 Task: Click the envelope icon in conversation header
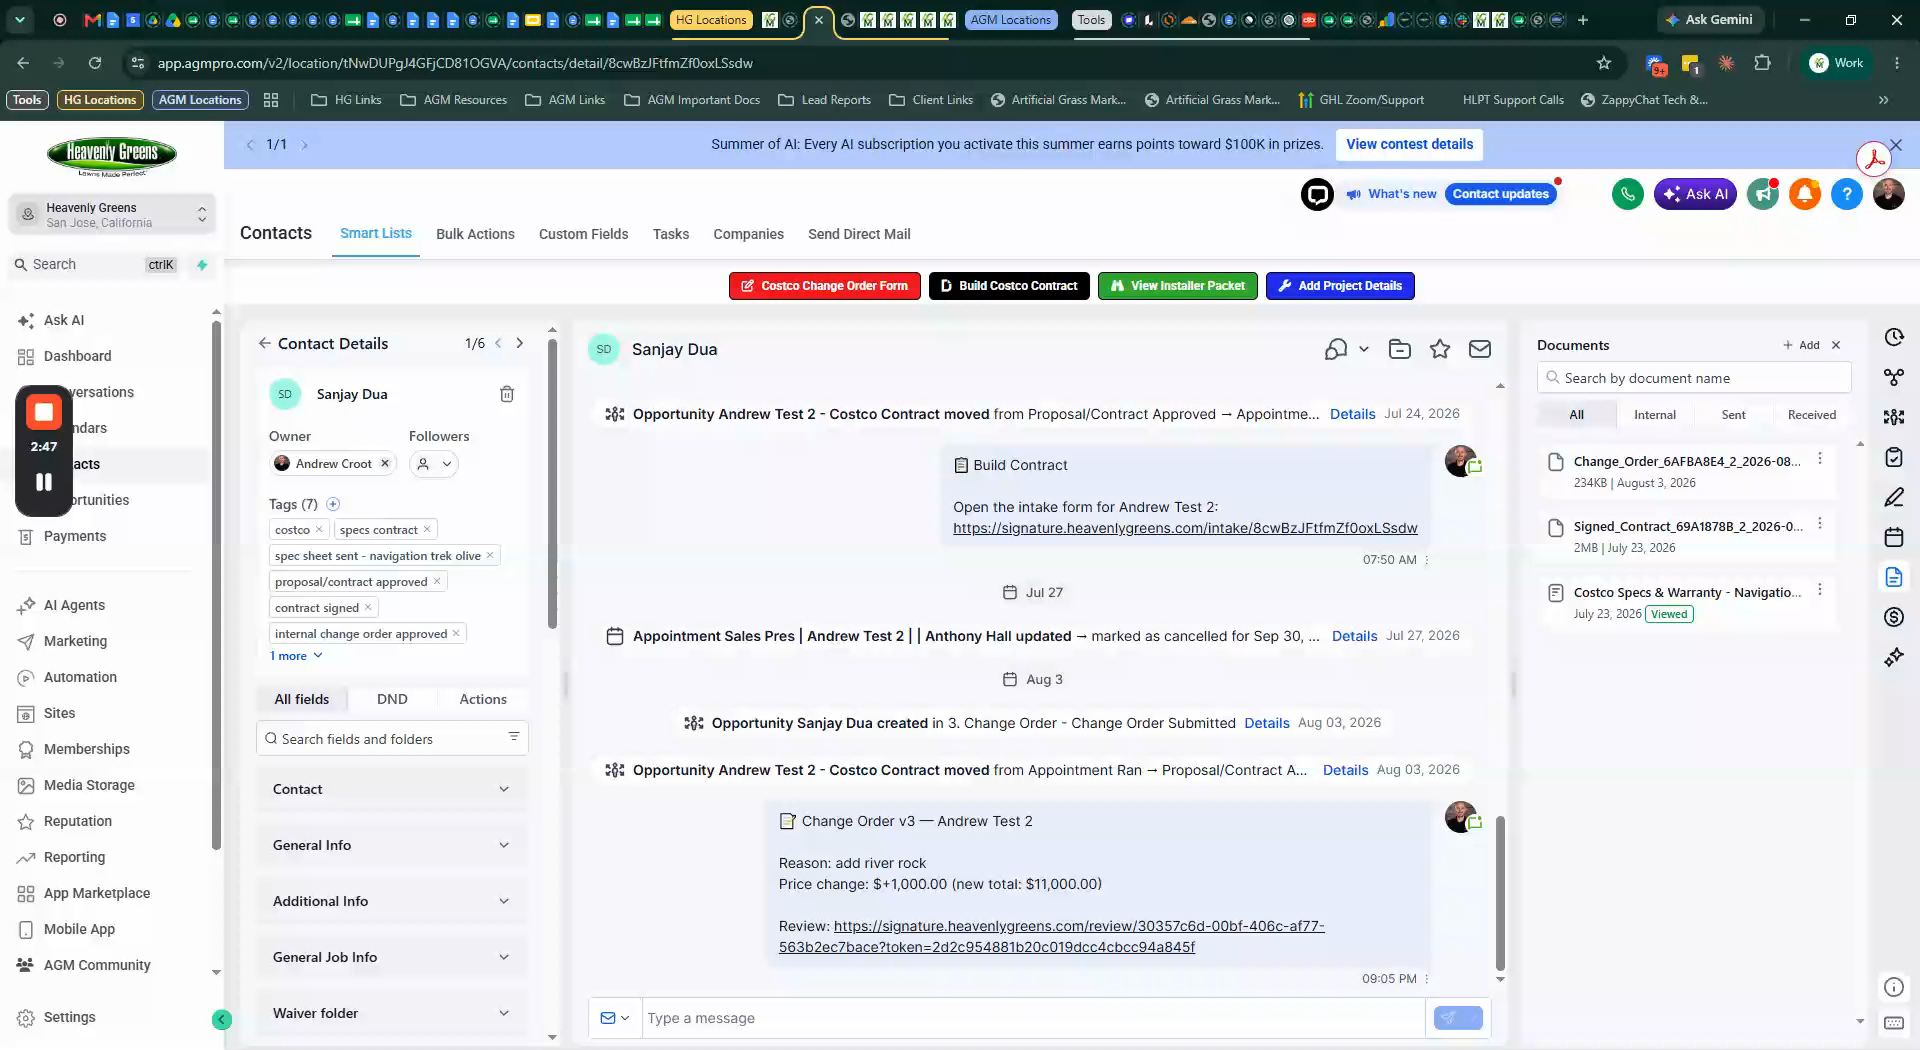[1480, 349]
